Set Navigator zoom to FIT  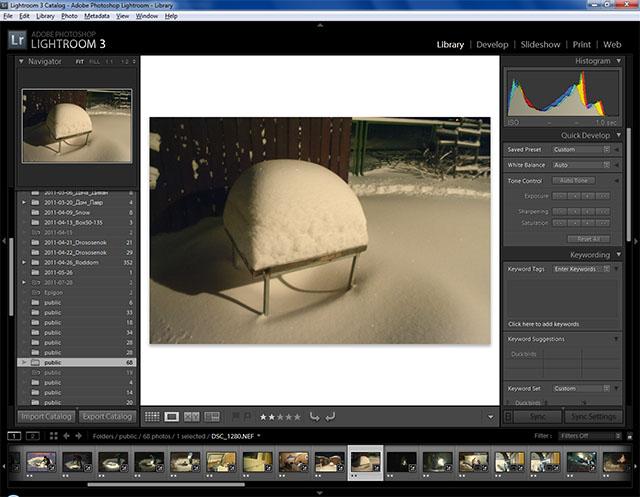pos(80,62)
